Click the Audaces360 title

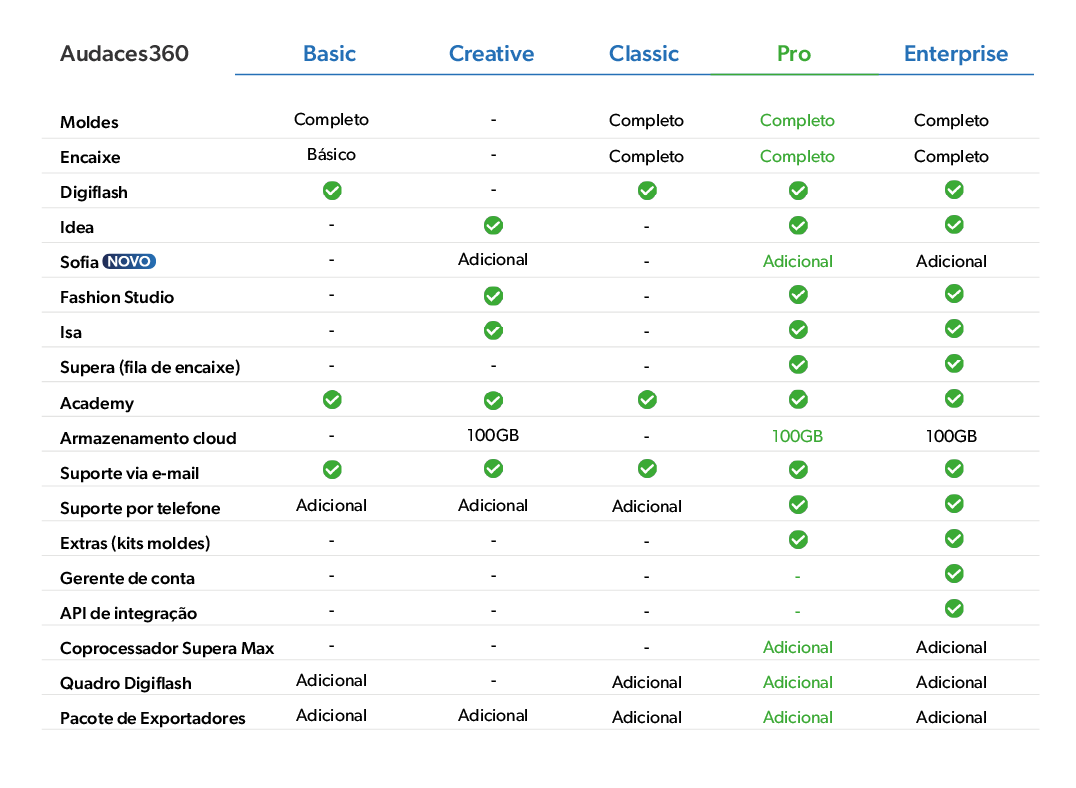pos(124,54)
